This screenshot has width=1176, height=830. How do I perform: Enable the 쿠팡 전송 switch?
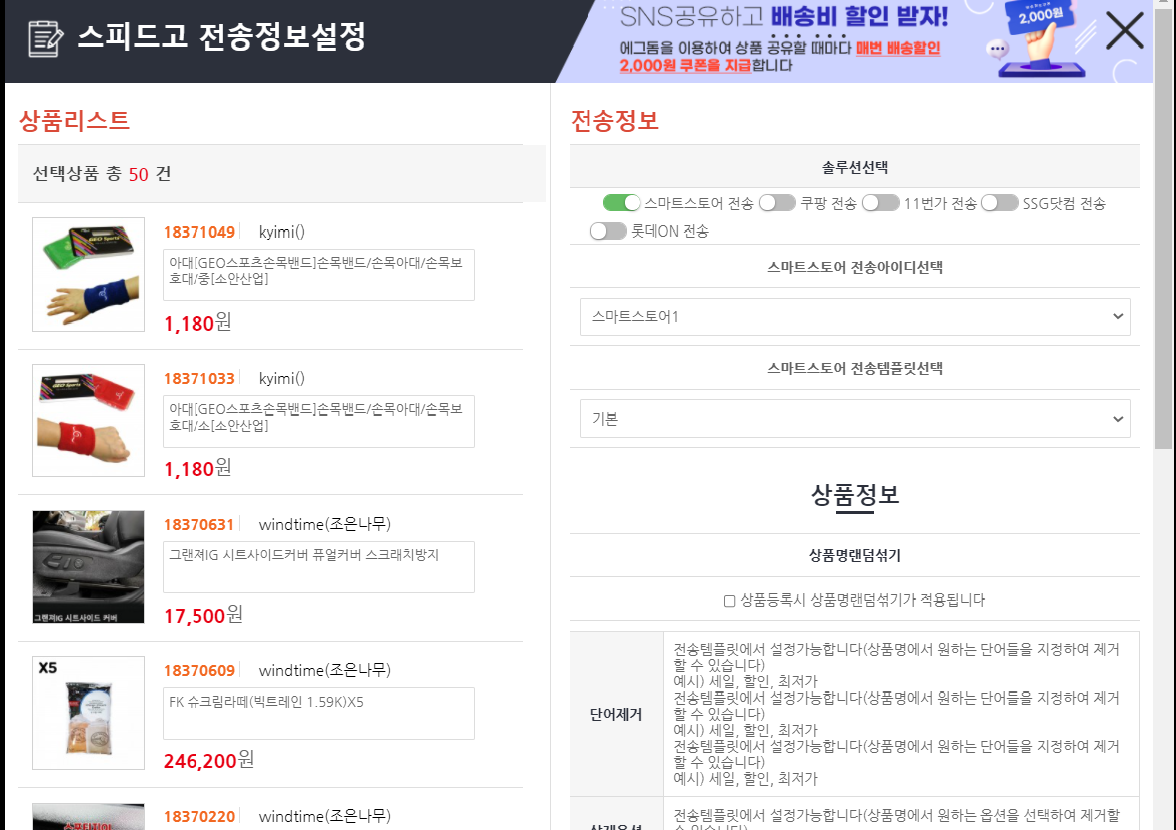coord(777,203)
